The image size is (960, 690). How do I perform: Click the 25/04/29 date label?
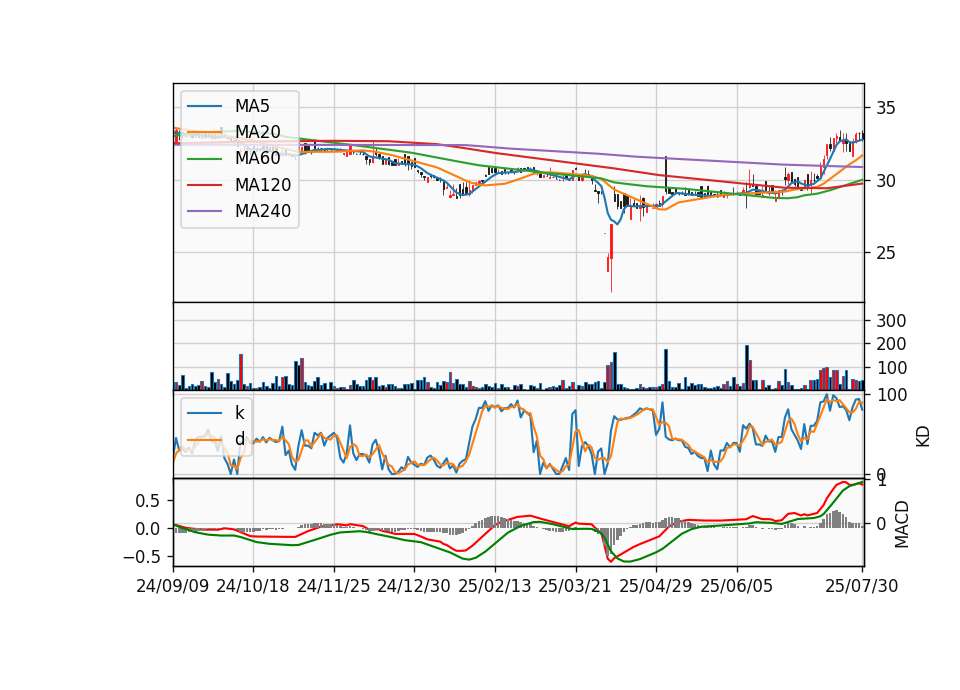point(656,586)
